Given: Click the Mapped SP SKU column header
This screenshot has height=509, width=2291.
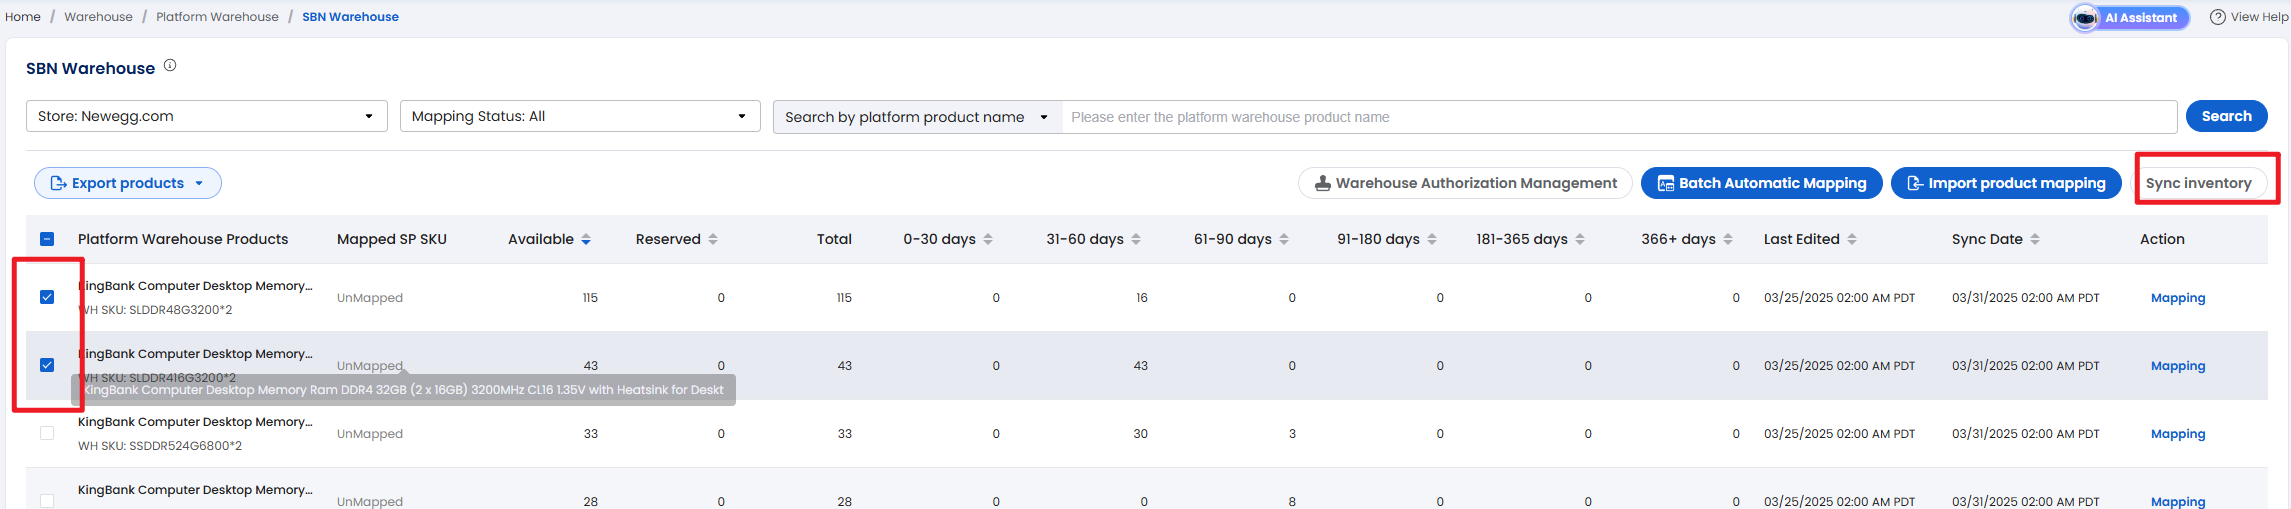Looking at the screenshot, I should 392,239.
